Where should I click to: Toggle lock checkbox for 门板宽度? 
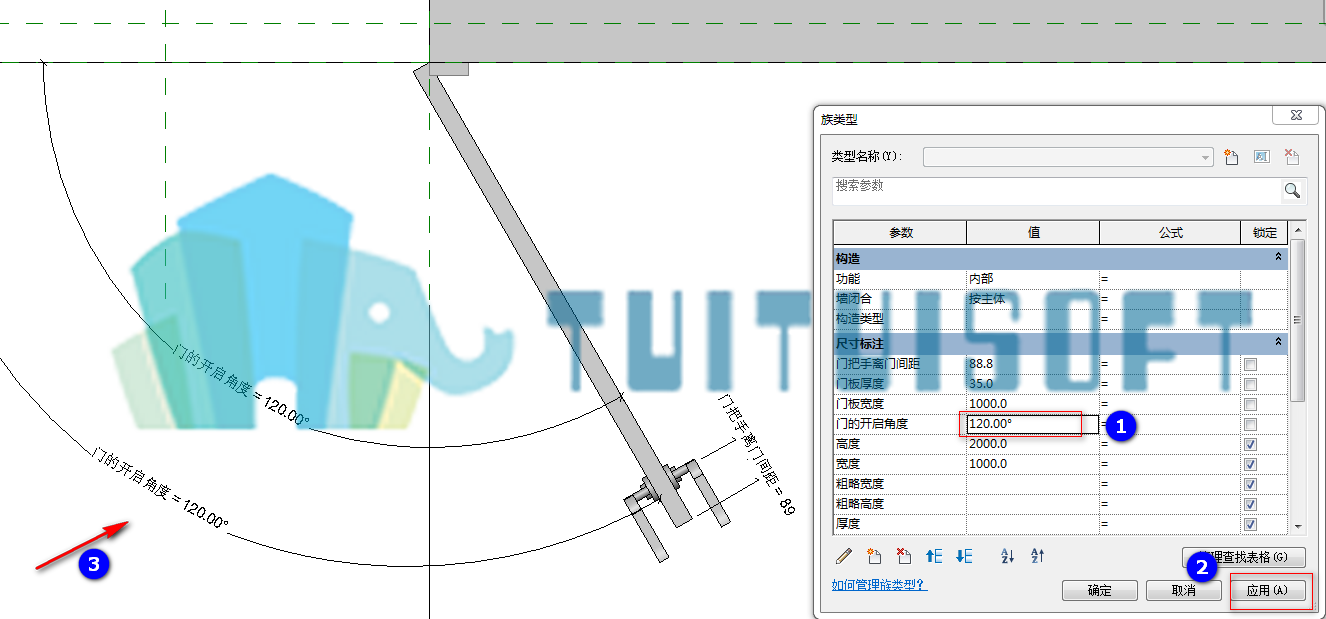(1250, 404)
